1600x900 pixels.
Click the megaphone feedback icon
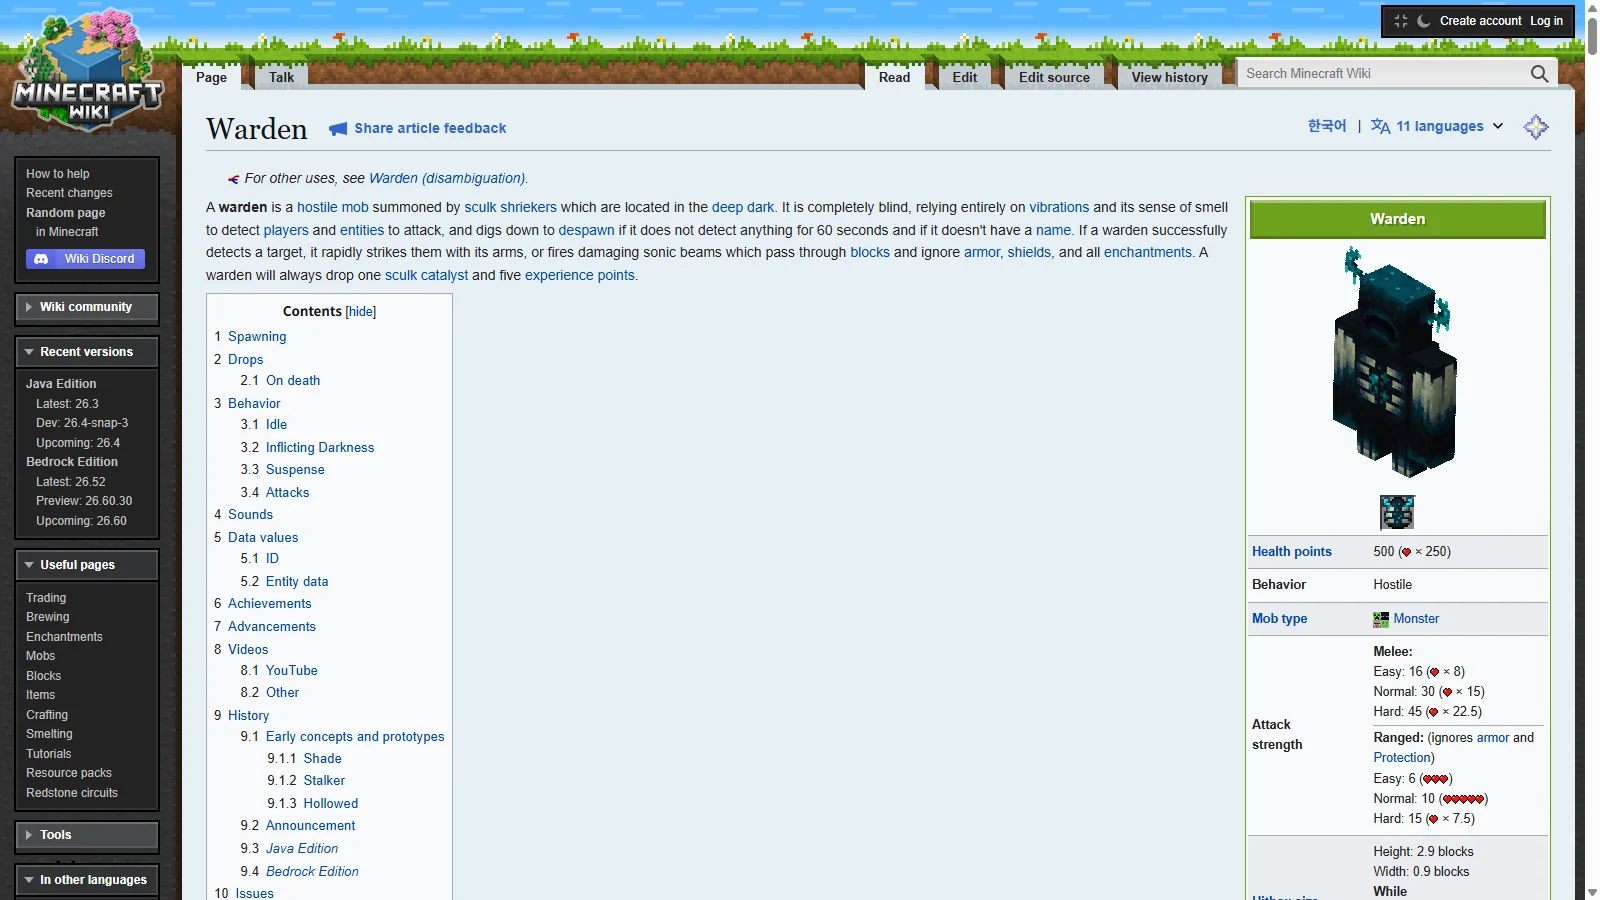point(338,128)
